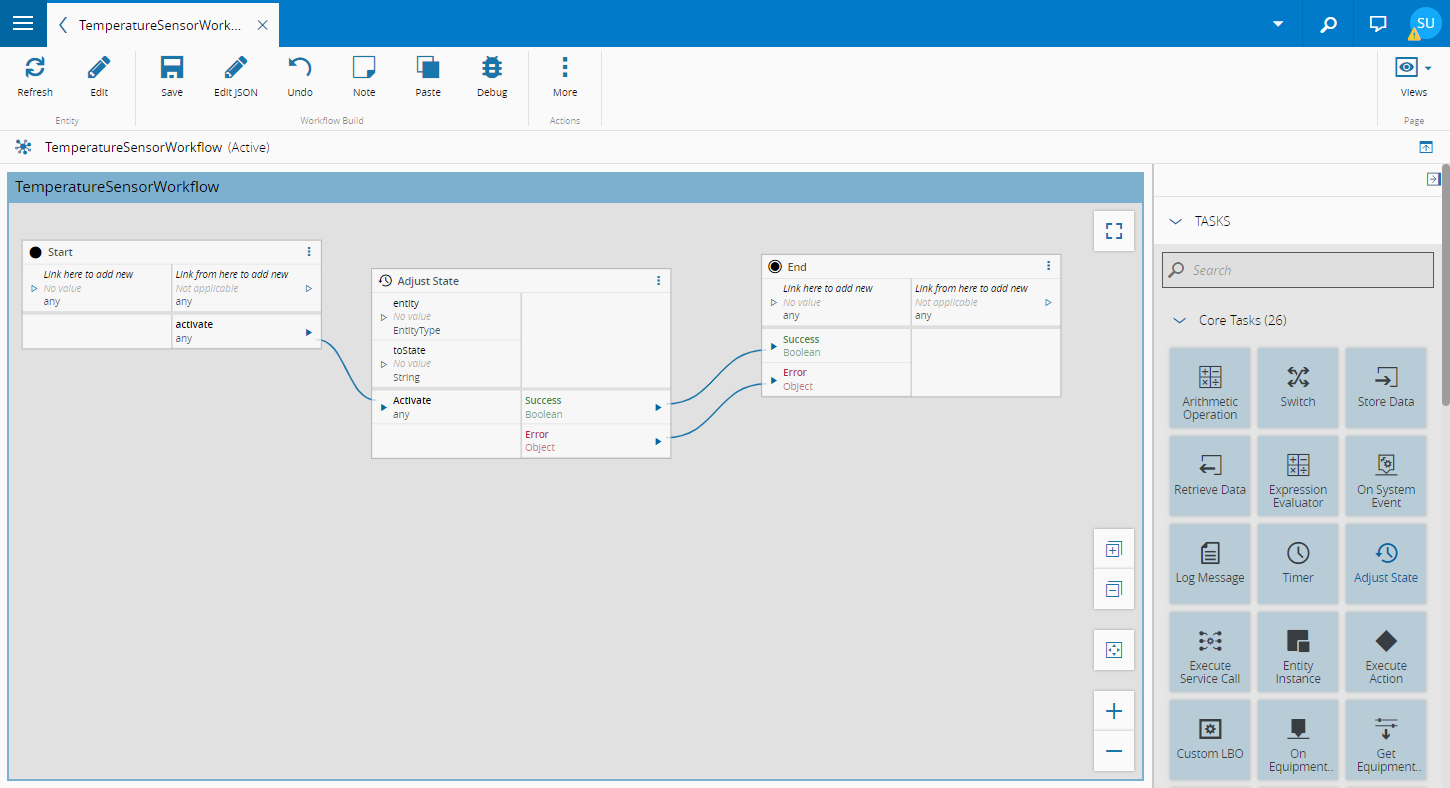Click the Undo toolbar icon
1450x788 pixels.
pos(300,68)
